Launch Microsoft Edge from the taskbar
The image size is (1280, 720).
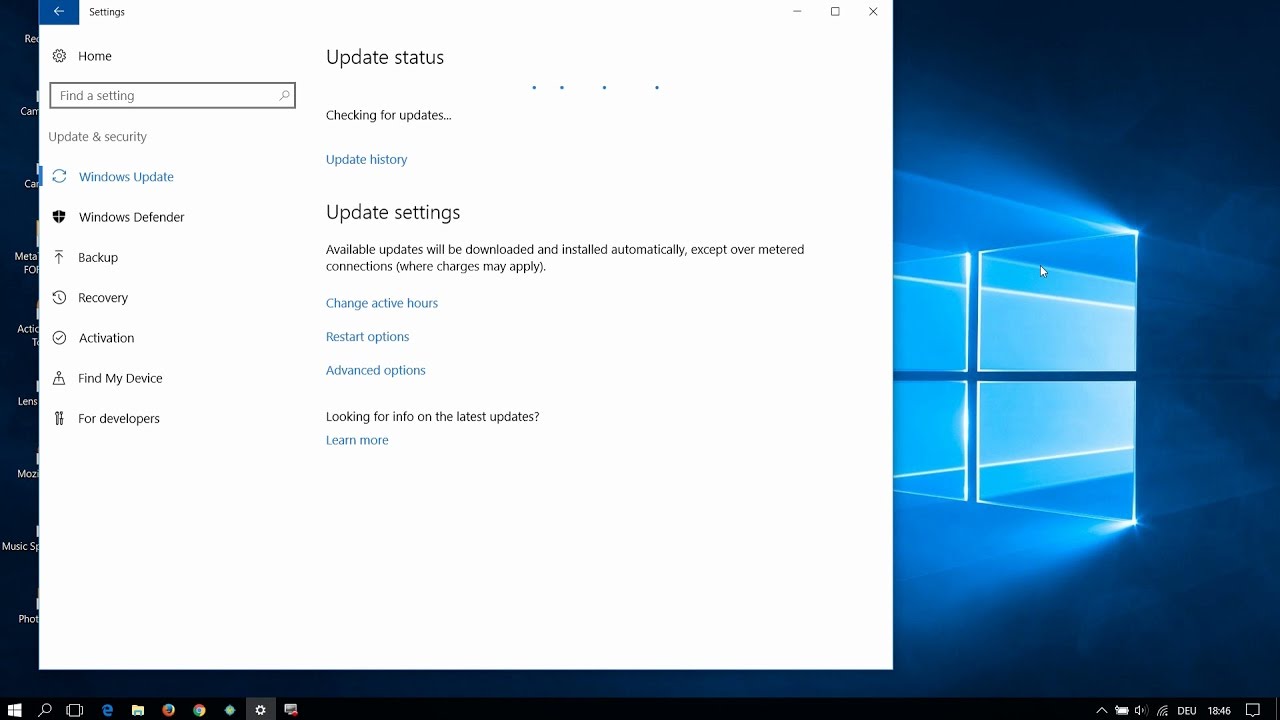[x=107, y=710]
